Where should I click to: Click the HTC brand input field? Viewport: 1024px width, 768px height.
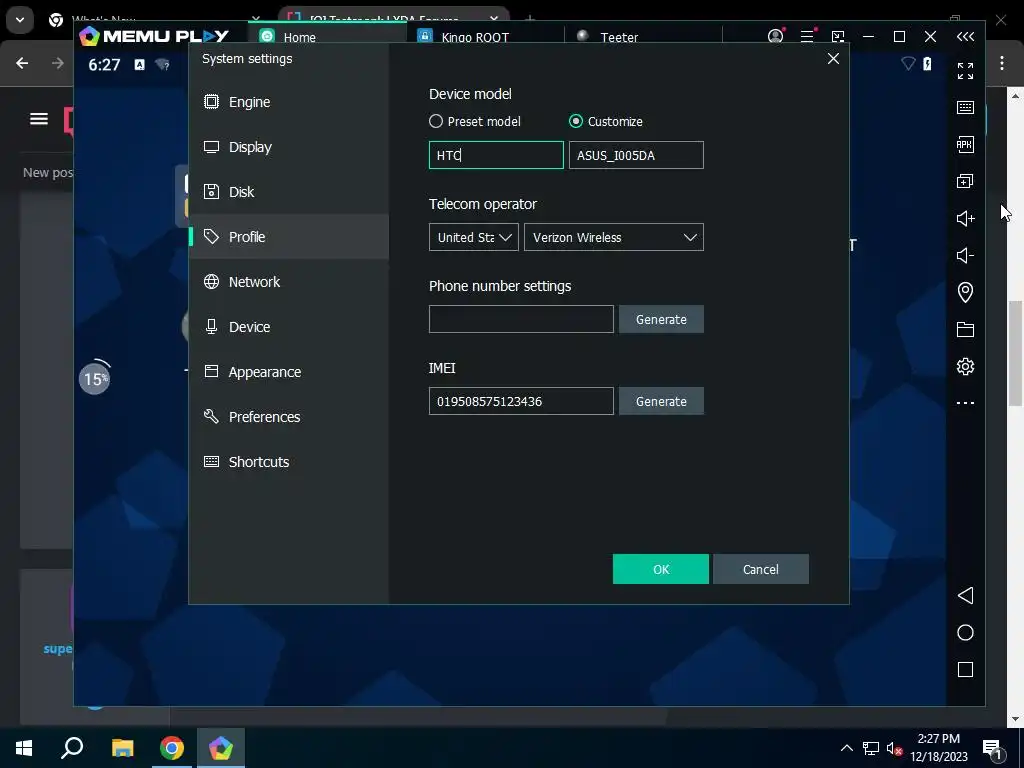point(496,155)
